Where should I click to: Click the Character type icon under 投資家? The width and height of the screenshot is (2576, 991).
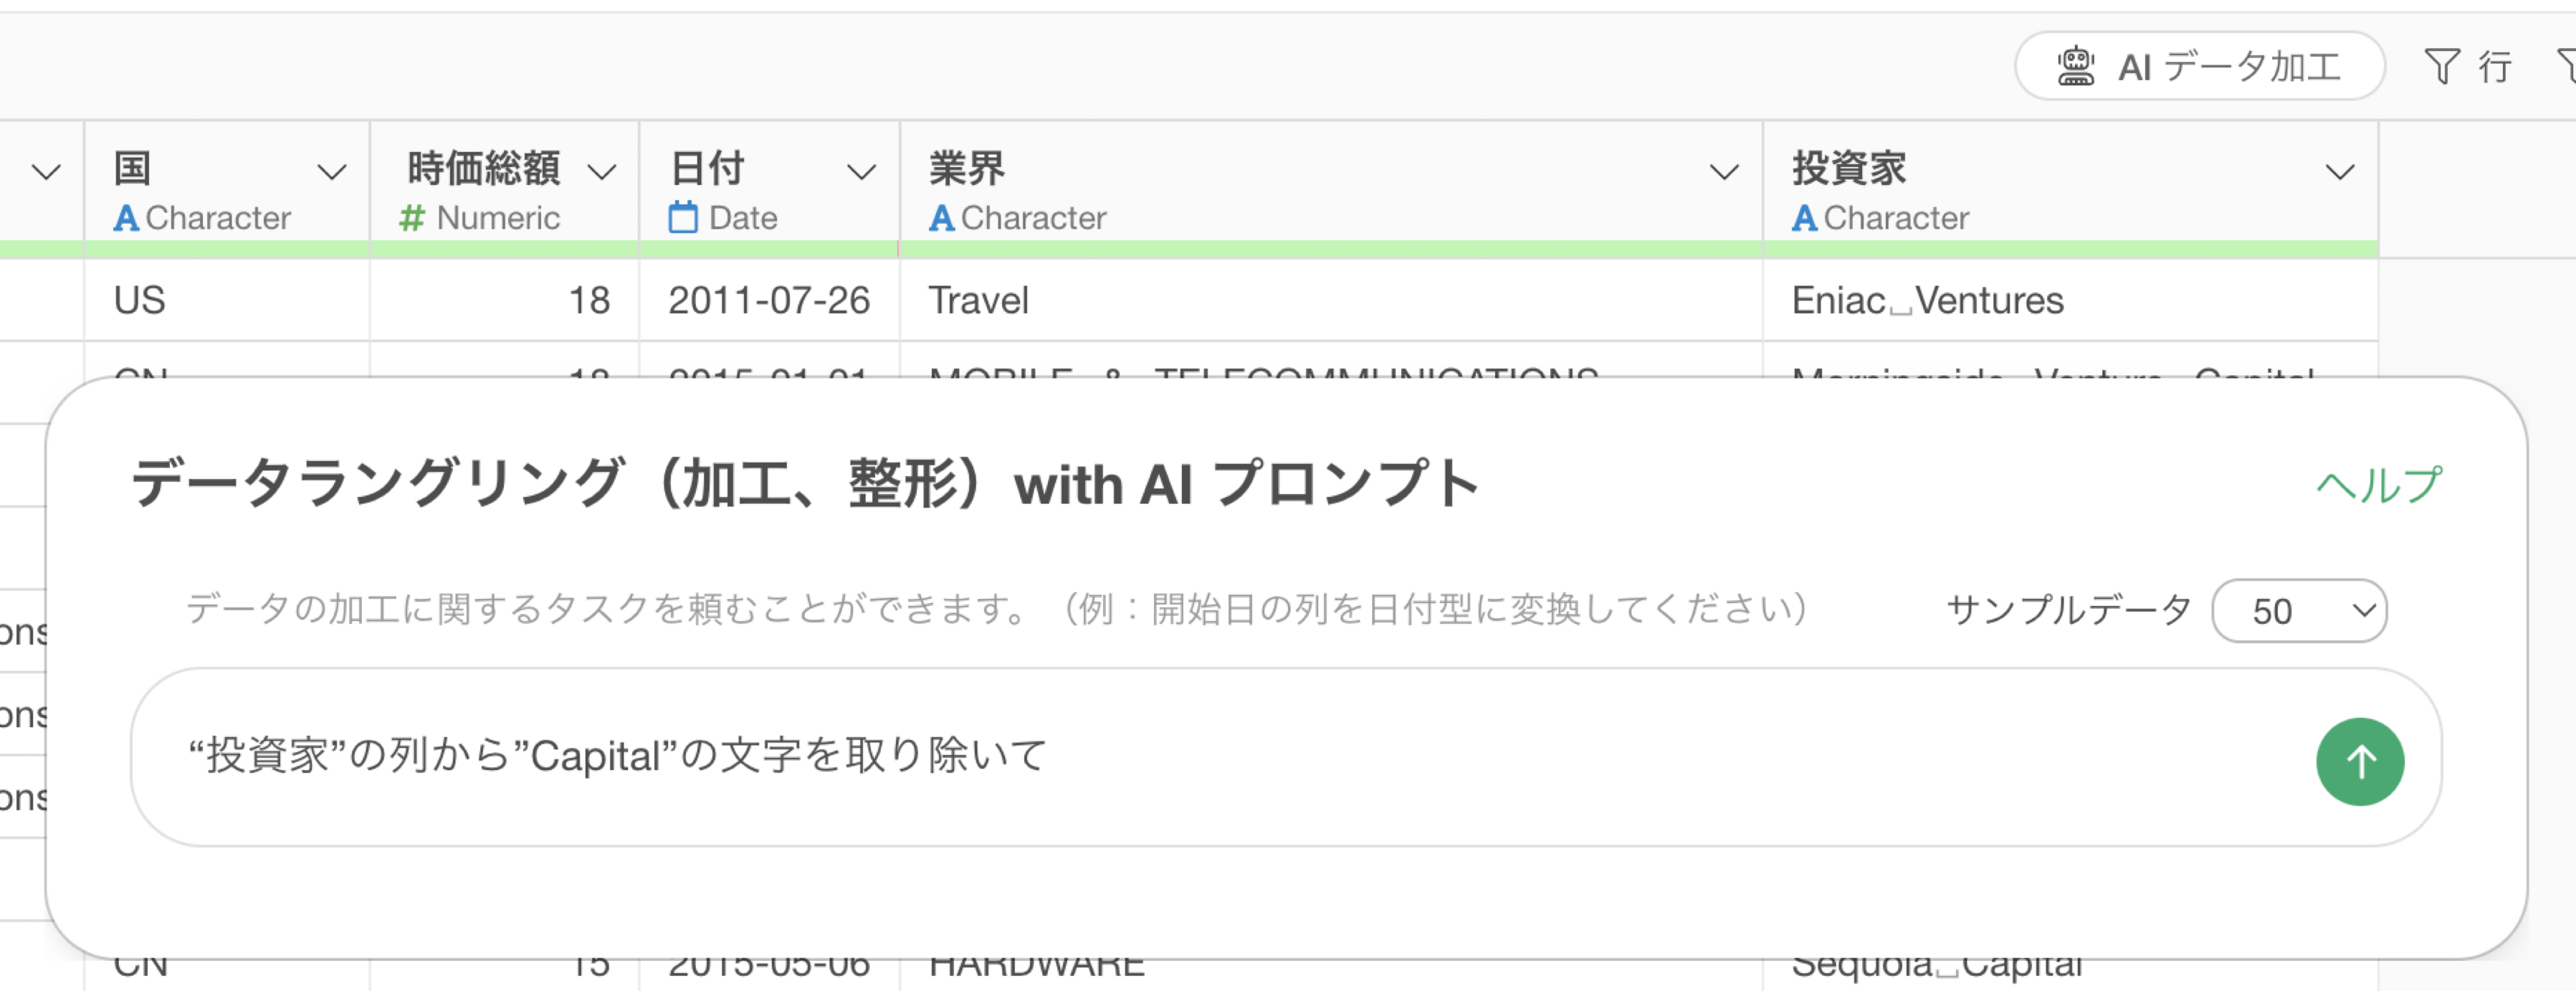pos(1804,218)
